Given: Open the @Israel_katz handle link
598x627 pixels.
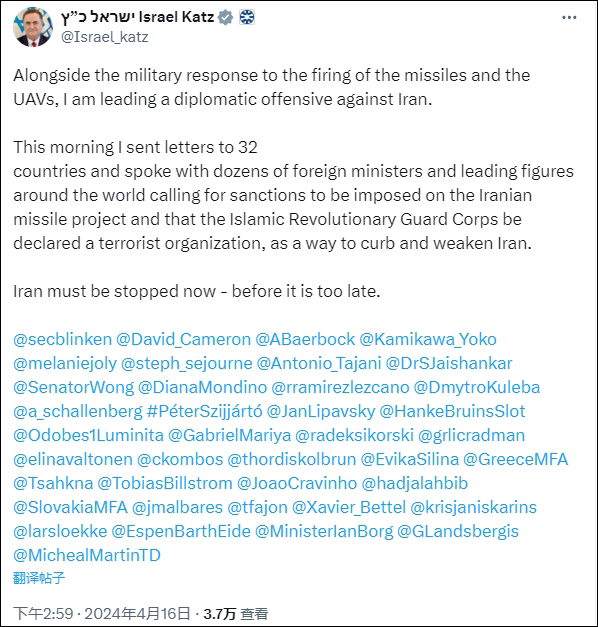Looking at the screenshot, I should tap(104, 37).
